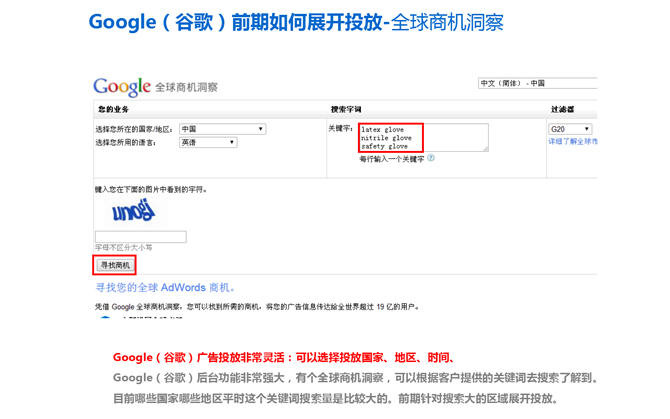The height and width of the screenshot is (419, 670).
Task: Click the 字母不区分大小写 hint text
Action: click(x=123, y=248)
